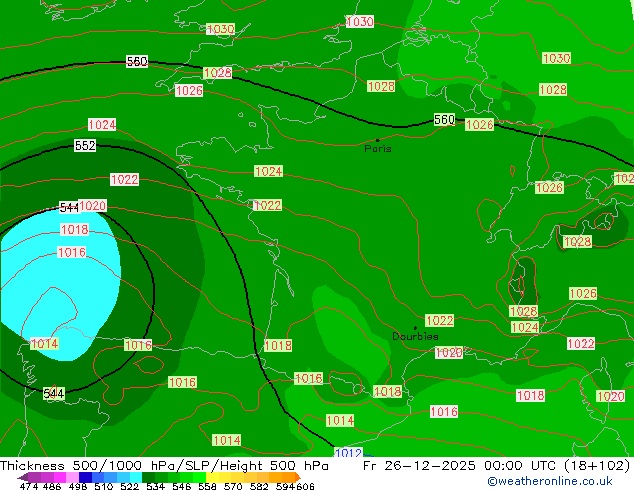Select the cyan swatch in thickness legend
The height and width of the screenshot is (490, 634).
click(136, 477)
